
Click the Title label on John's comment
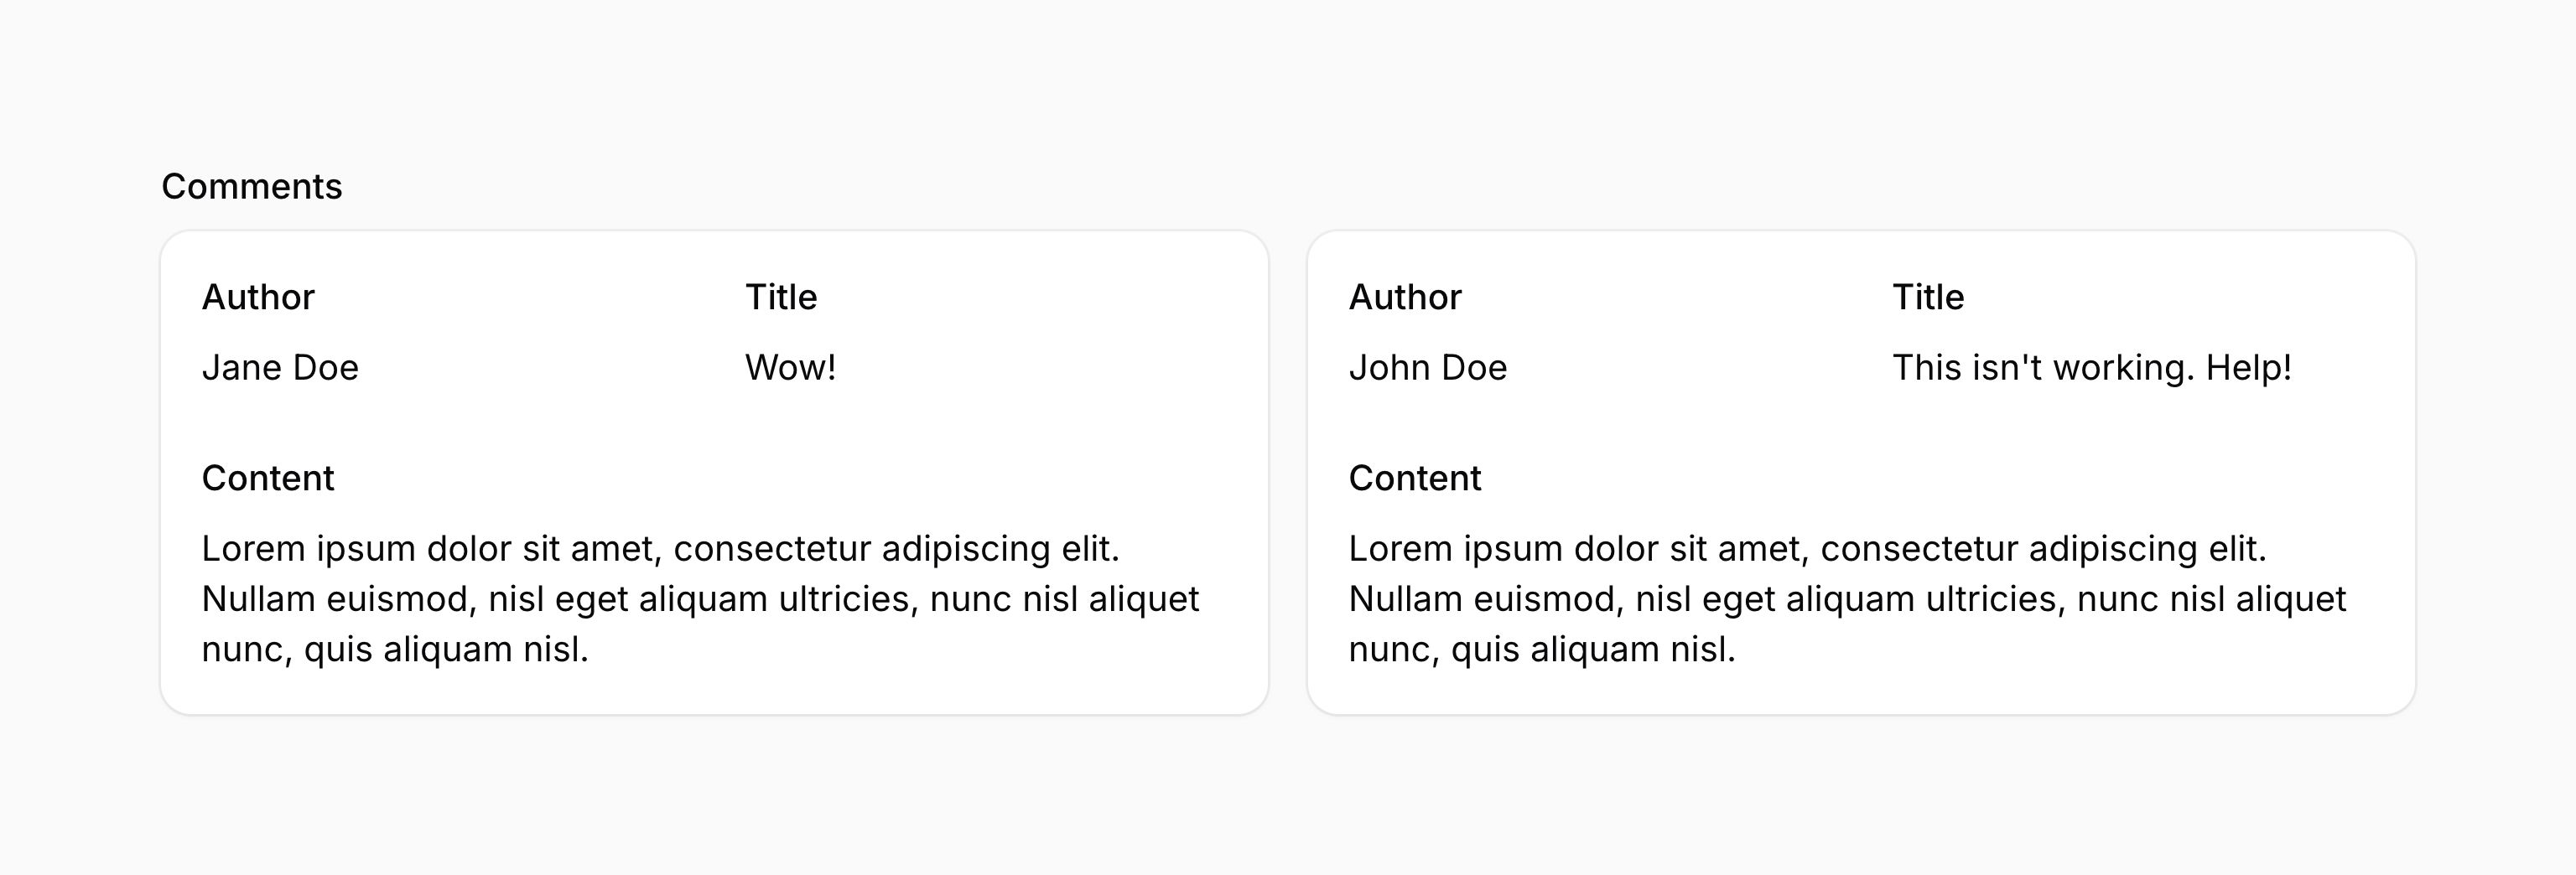click(x=1928, y=296)
